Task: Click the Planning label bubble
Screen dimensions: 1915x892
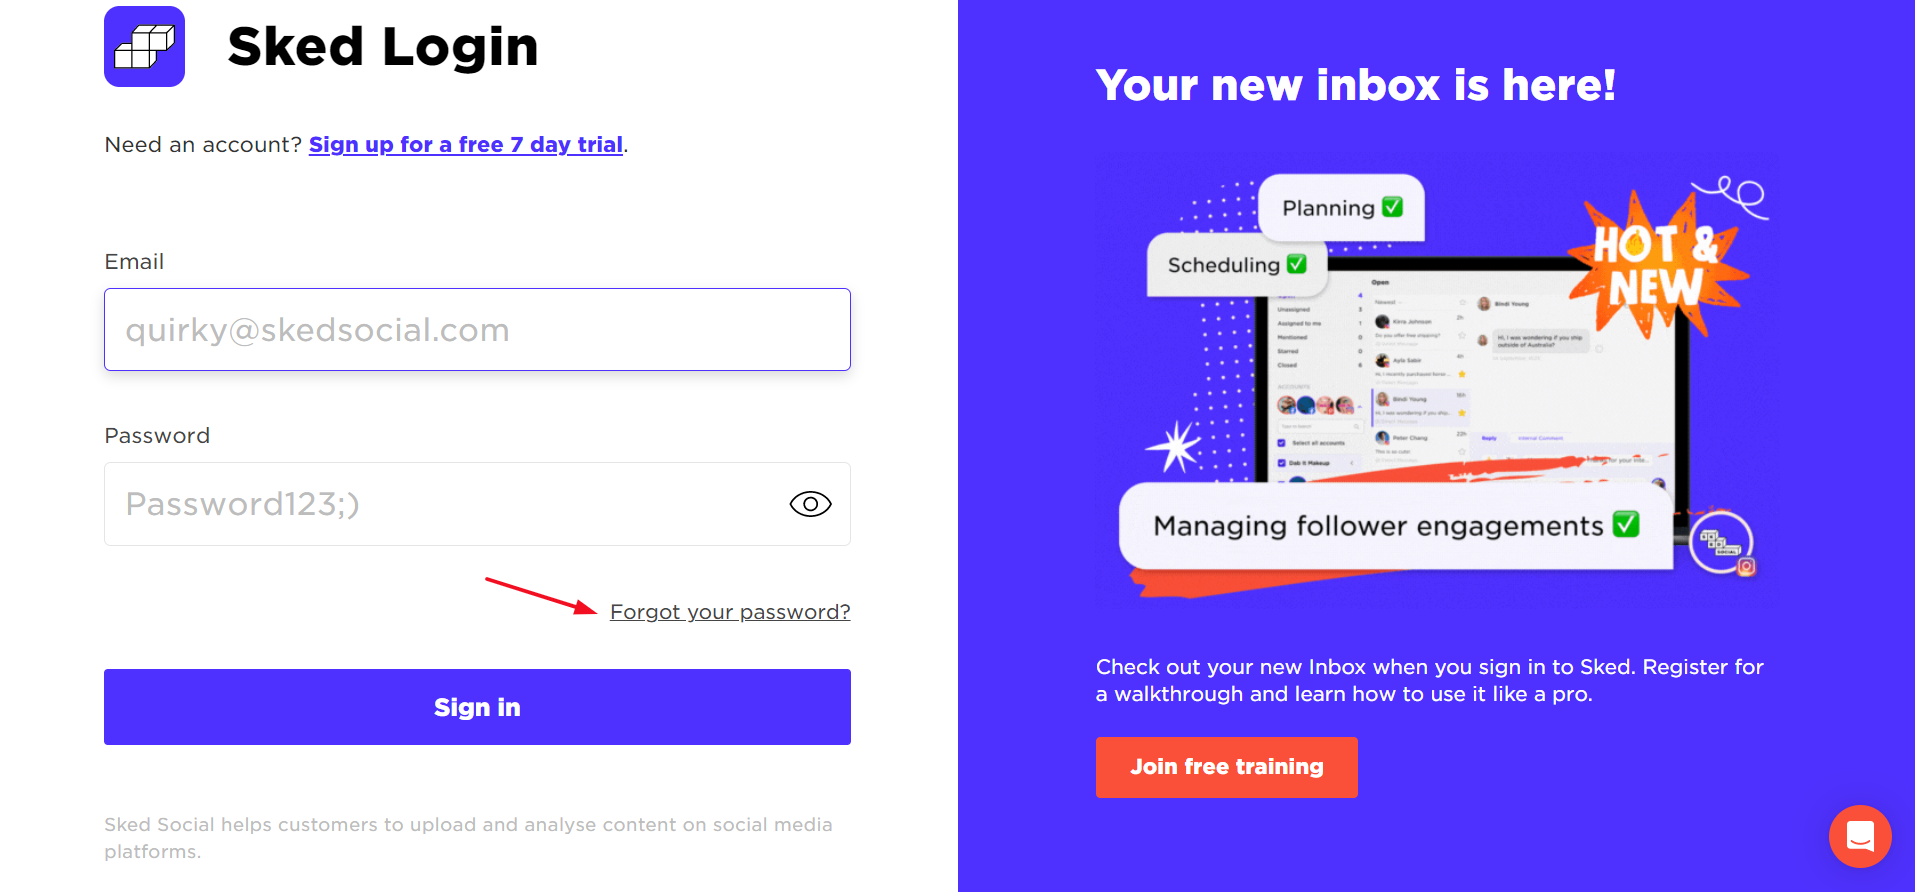Action: pos(1341,207)
